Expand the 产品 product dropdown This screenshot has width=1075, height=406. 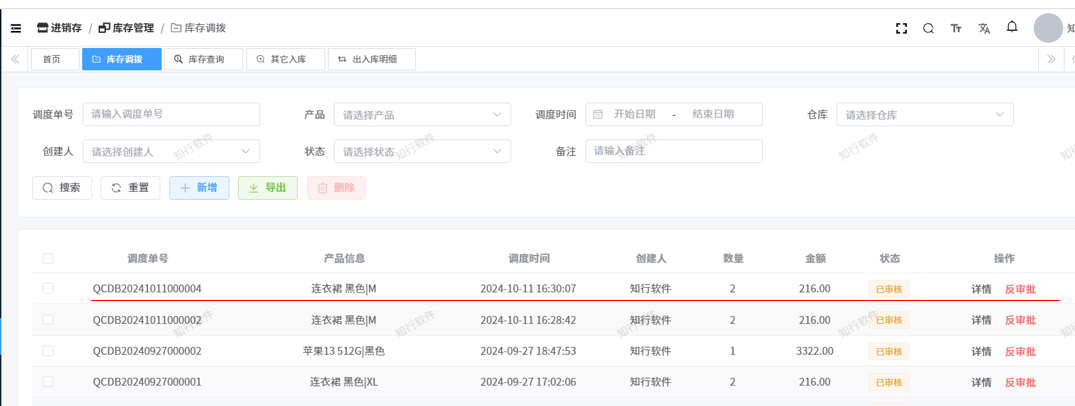422,115
